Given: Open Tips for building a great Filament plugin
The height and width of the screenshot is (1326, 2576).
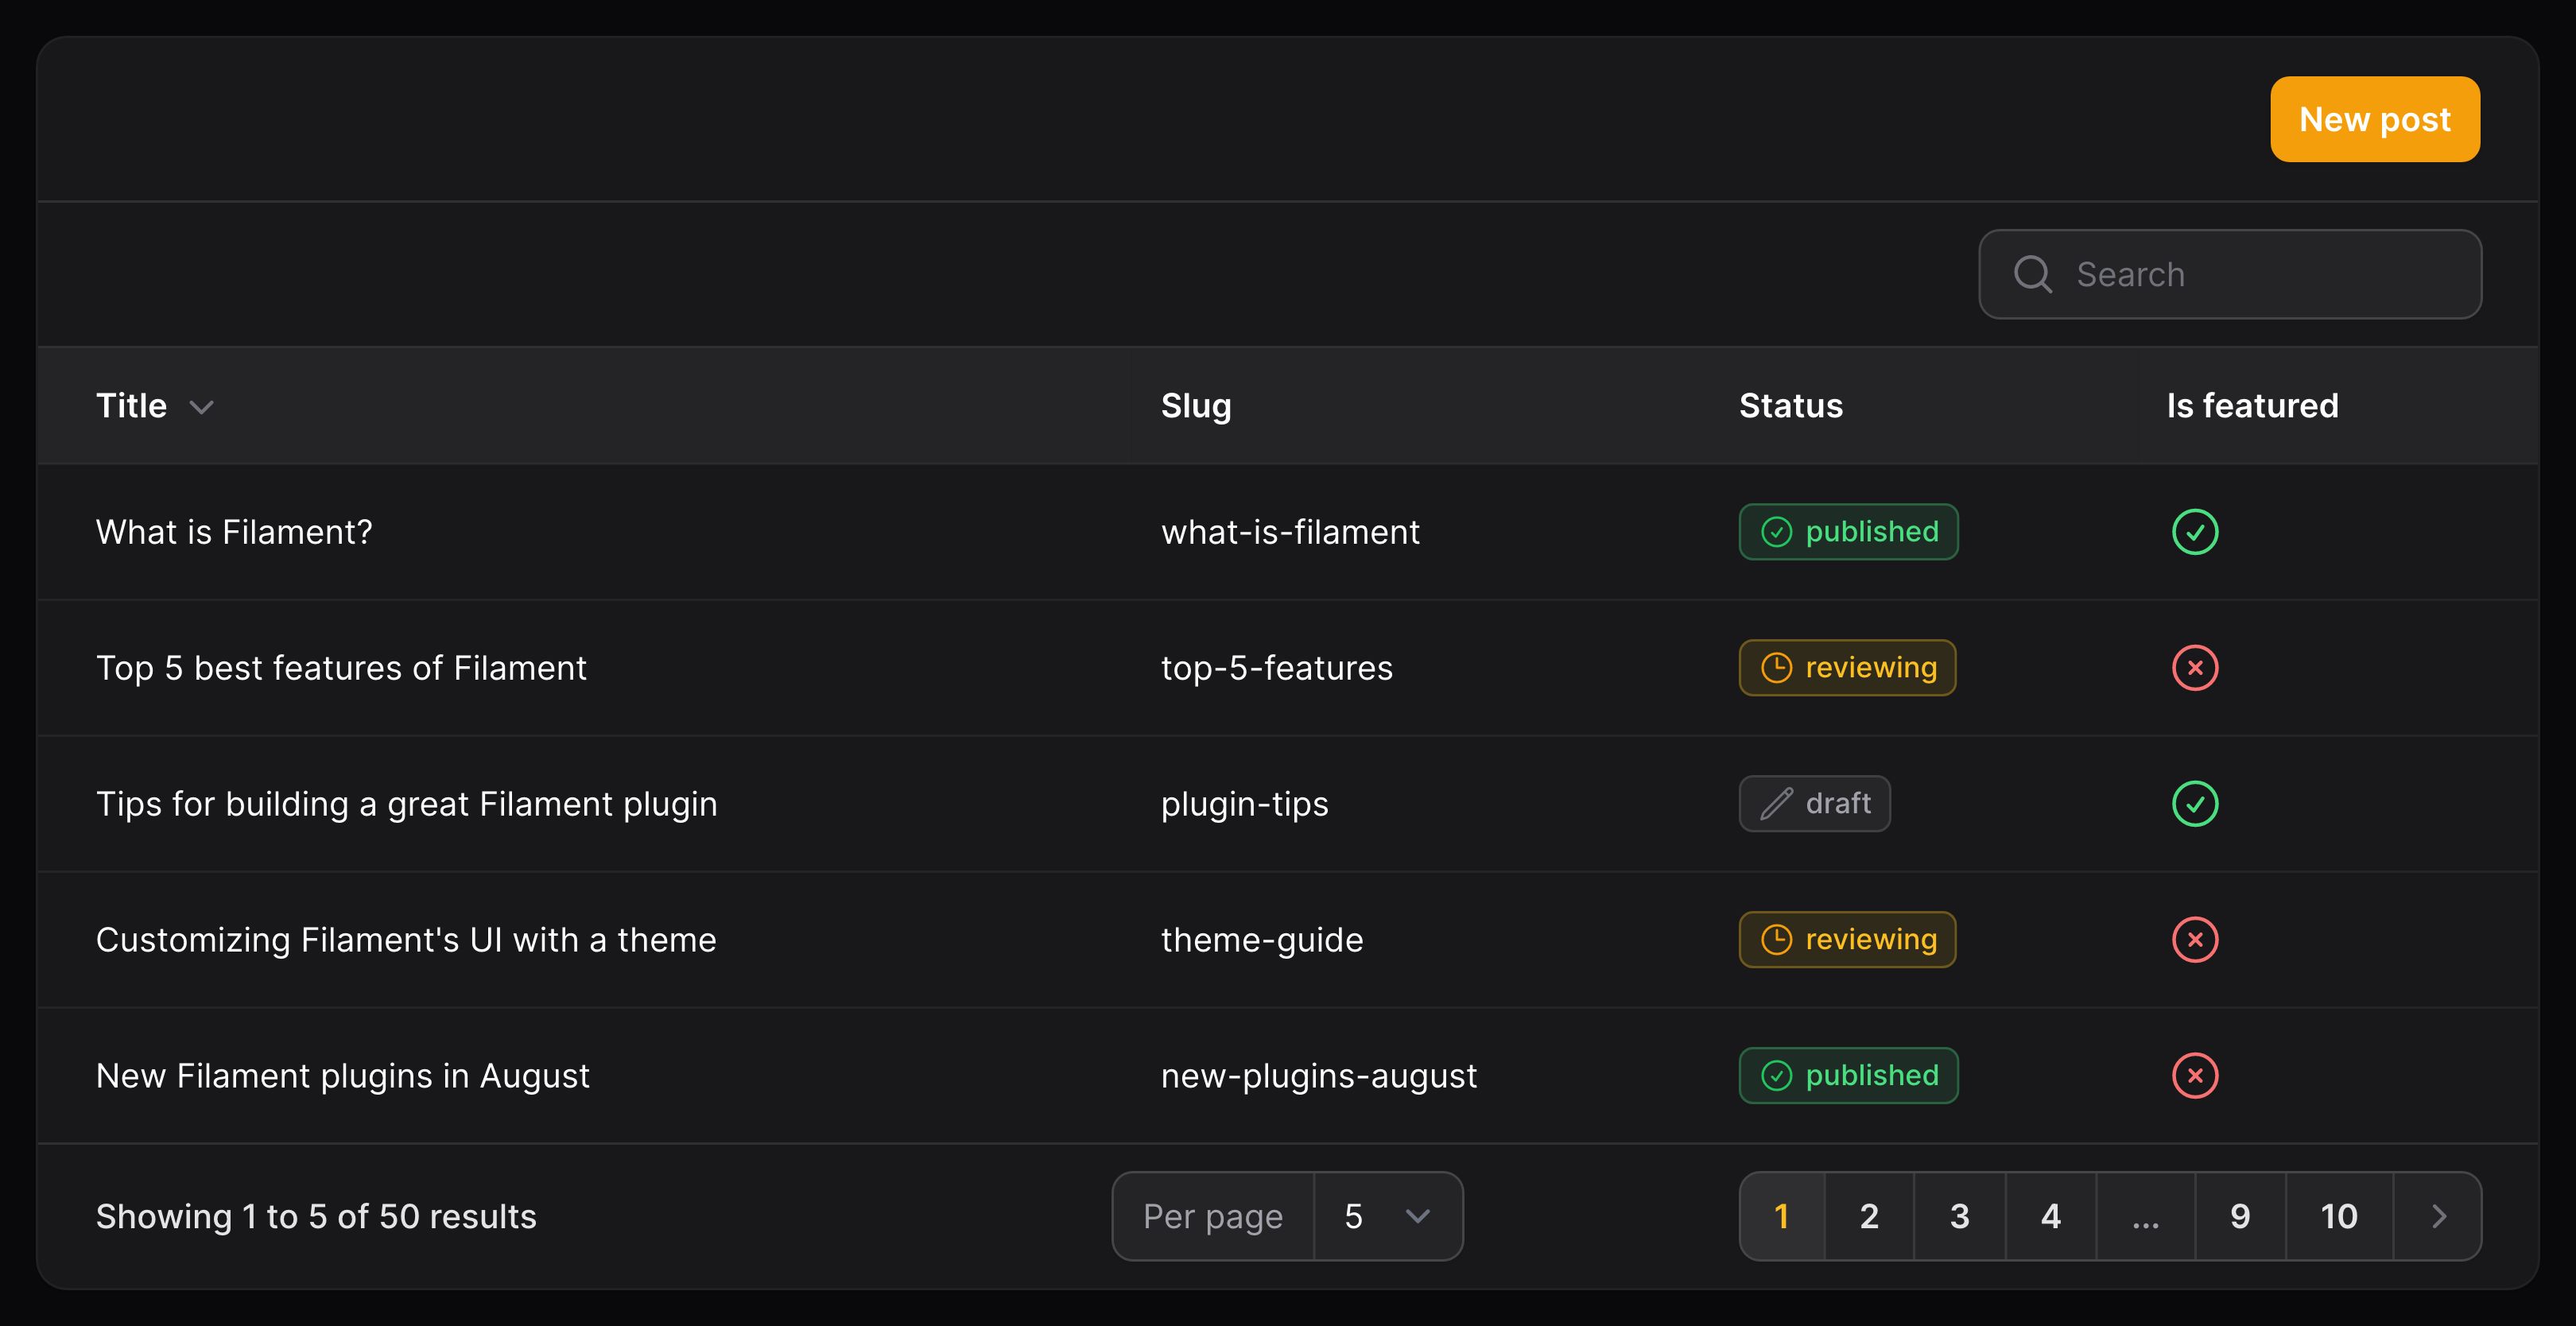Looking at the screenshot, I should 406,804.
